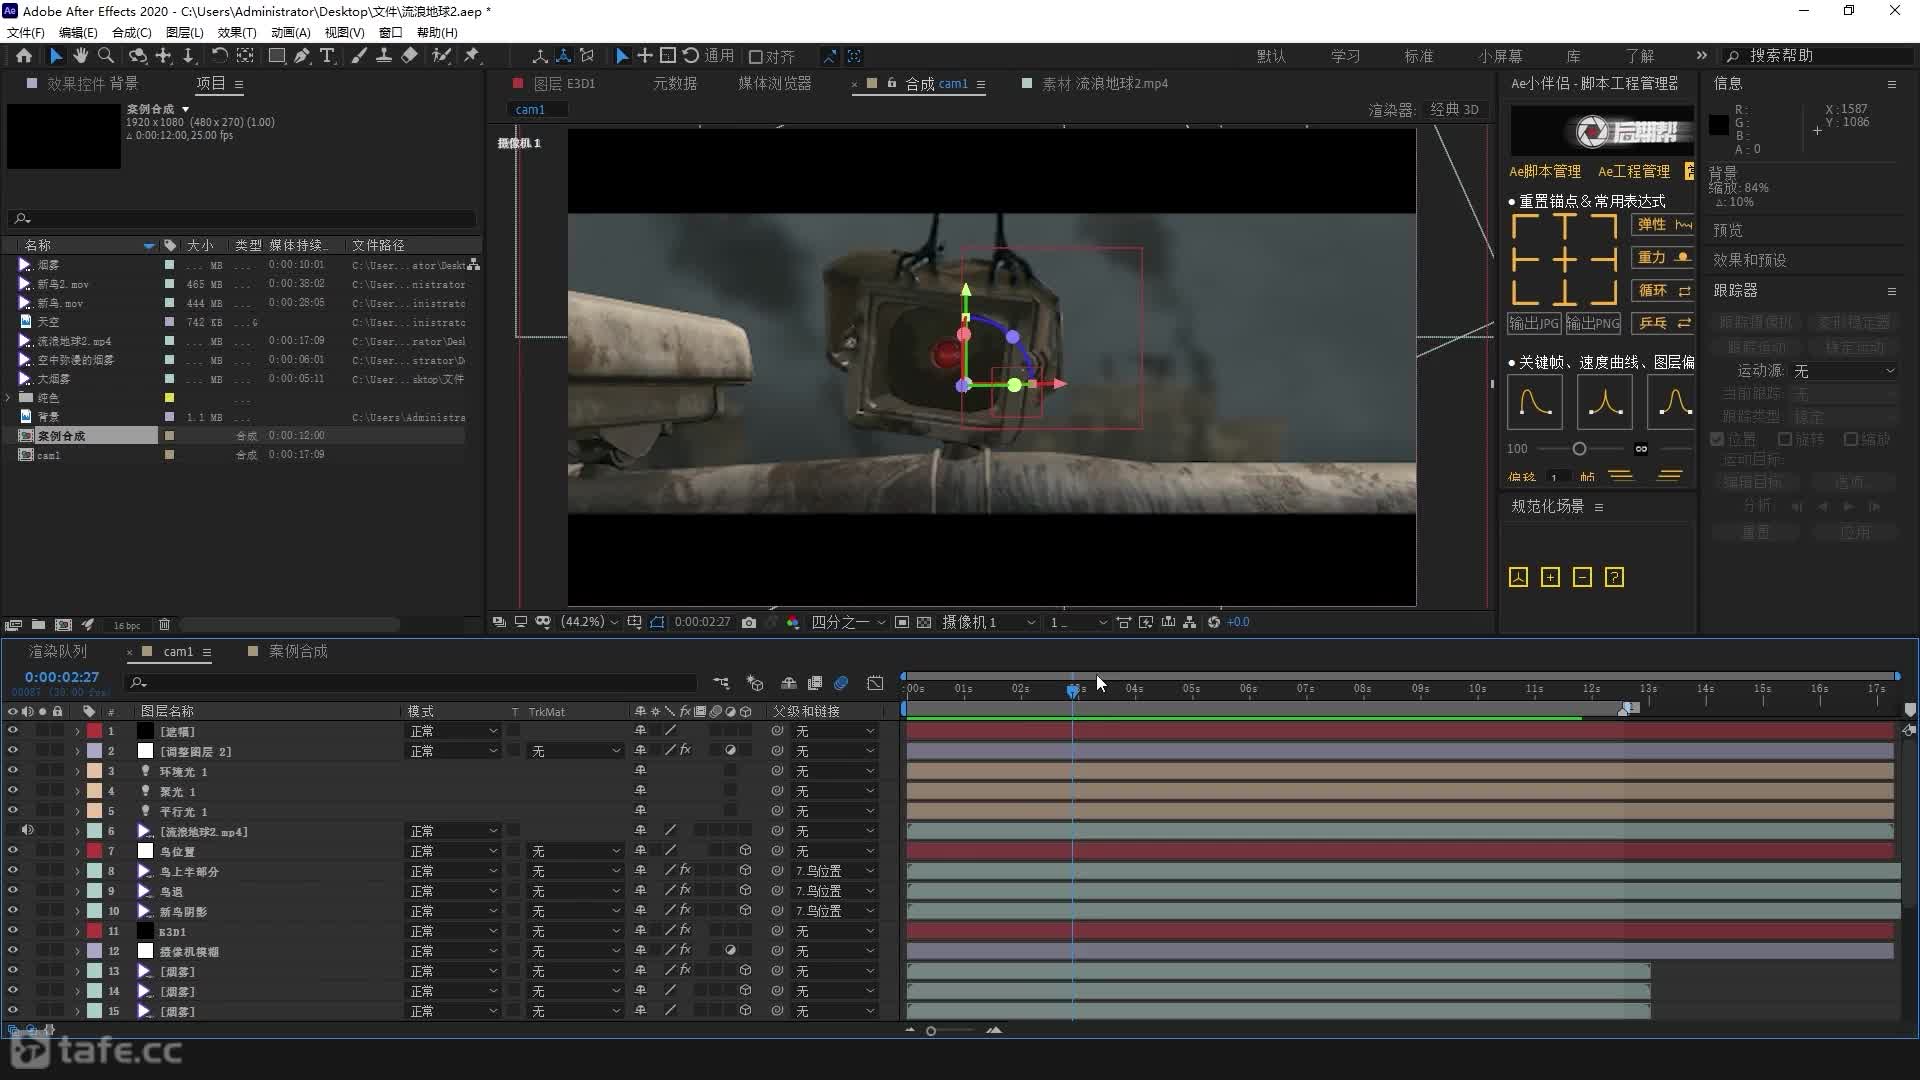Viewport: 1920px width, 1080px height.
Task: Select the Eraser tool
Action: pos(409,56)
